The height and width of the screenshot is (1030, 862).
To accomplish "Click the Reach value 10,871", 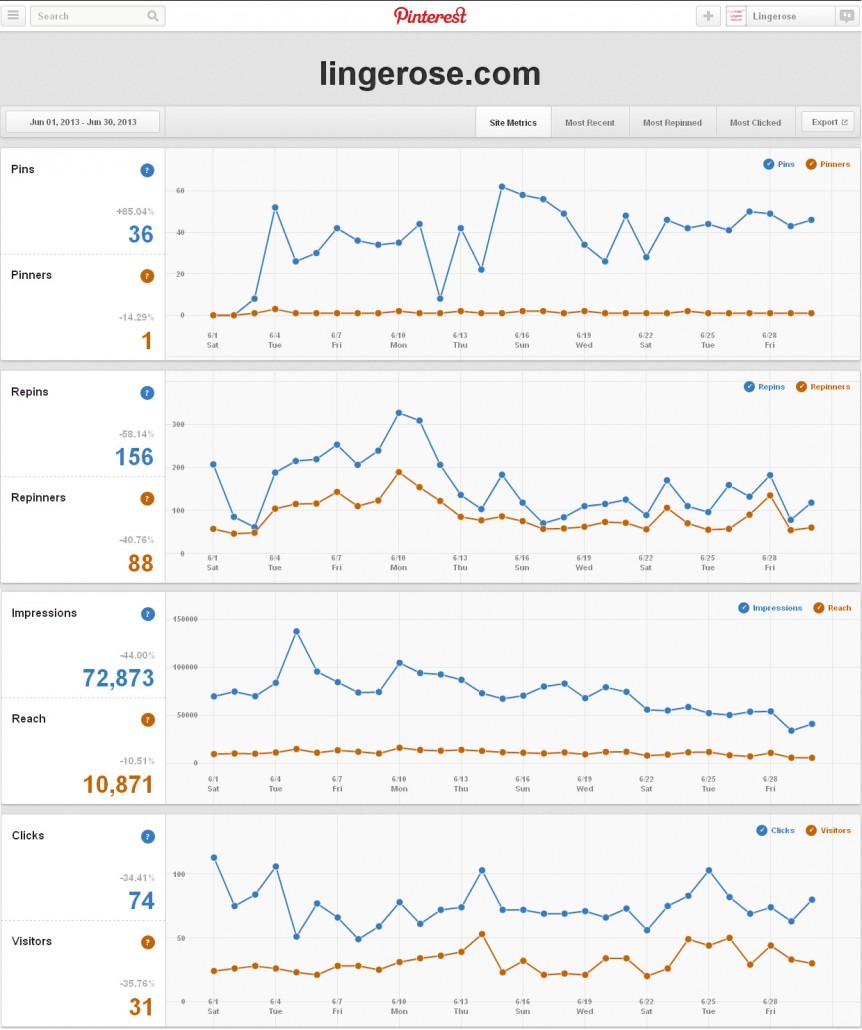I will [x=118, y=784].
